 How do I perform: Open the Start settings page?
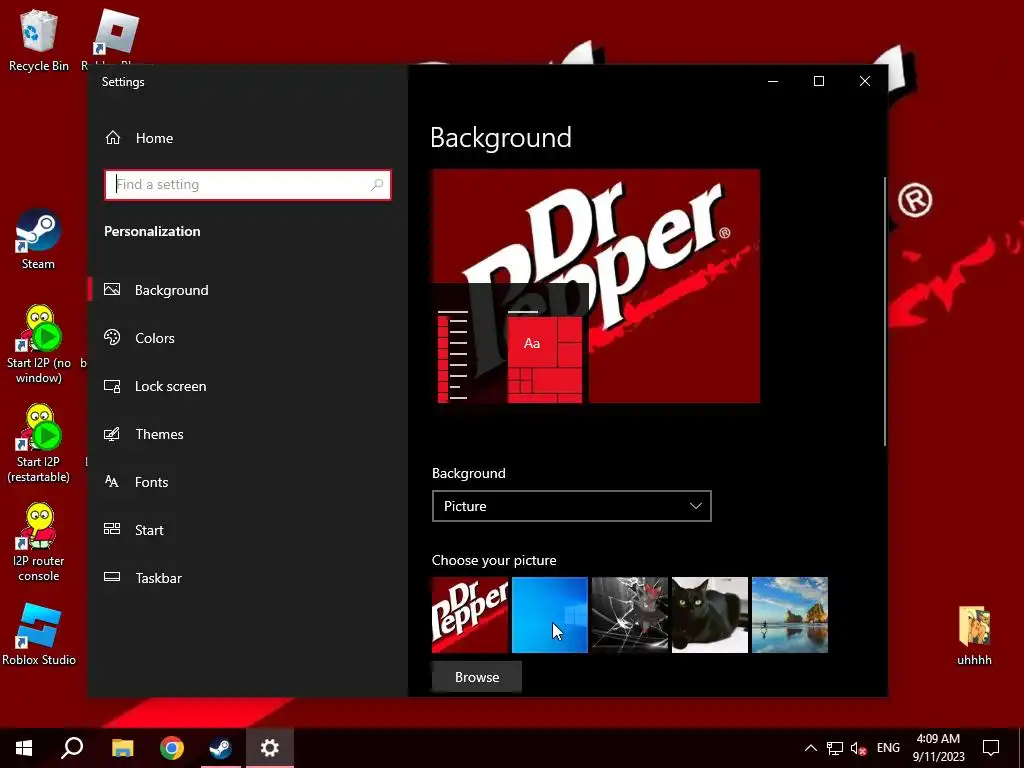pyautogui.click(x=149, y=530)
